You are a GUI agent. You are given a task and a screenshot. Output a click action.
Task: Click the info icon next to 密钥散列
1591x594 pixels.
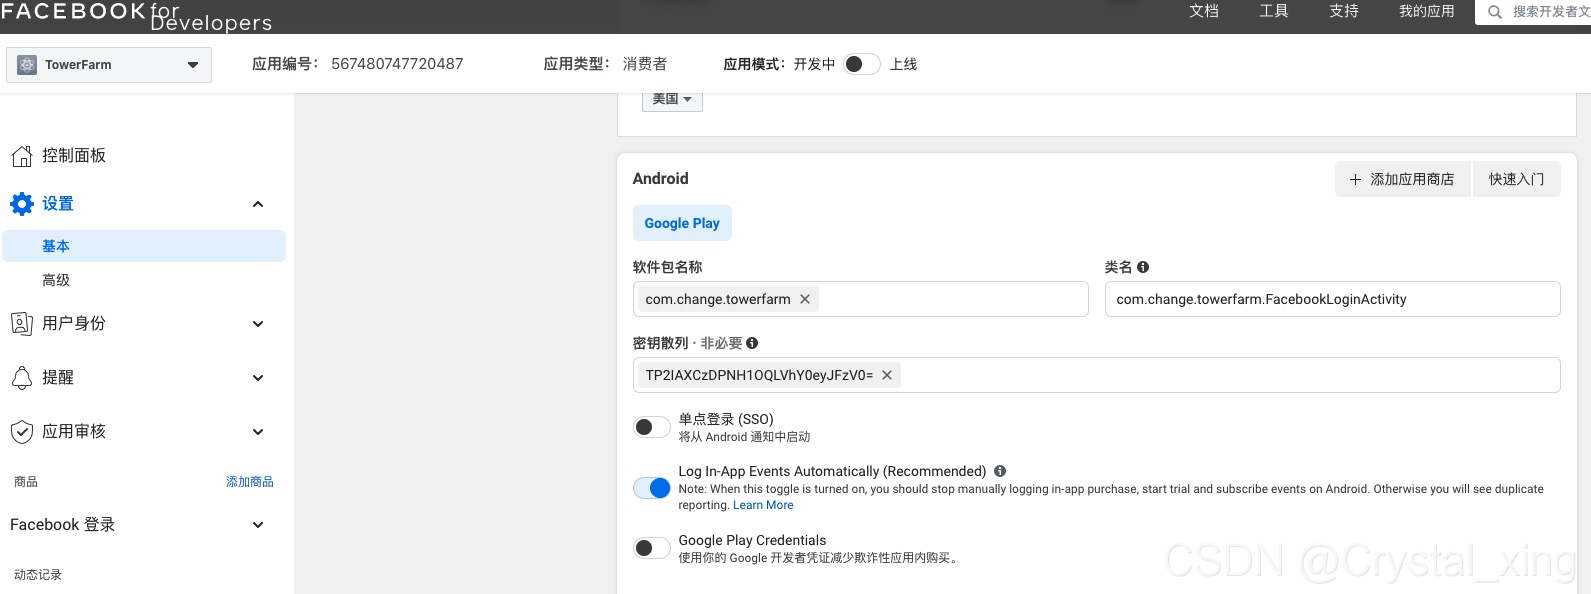tap(752, 343)
